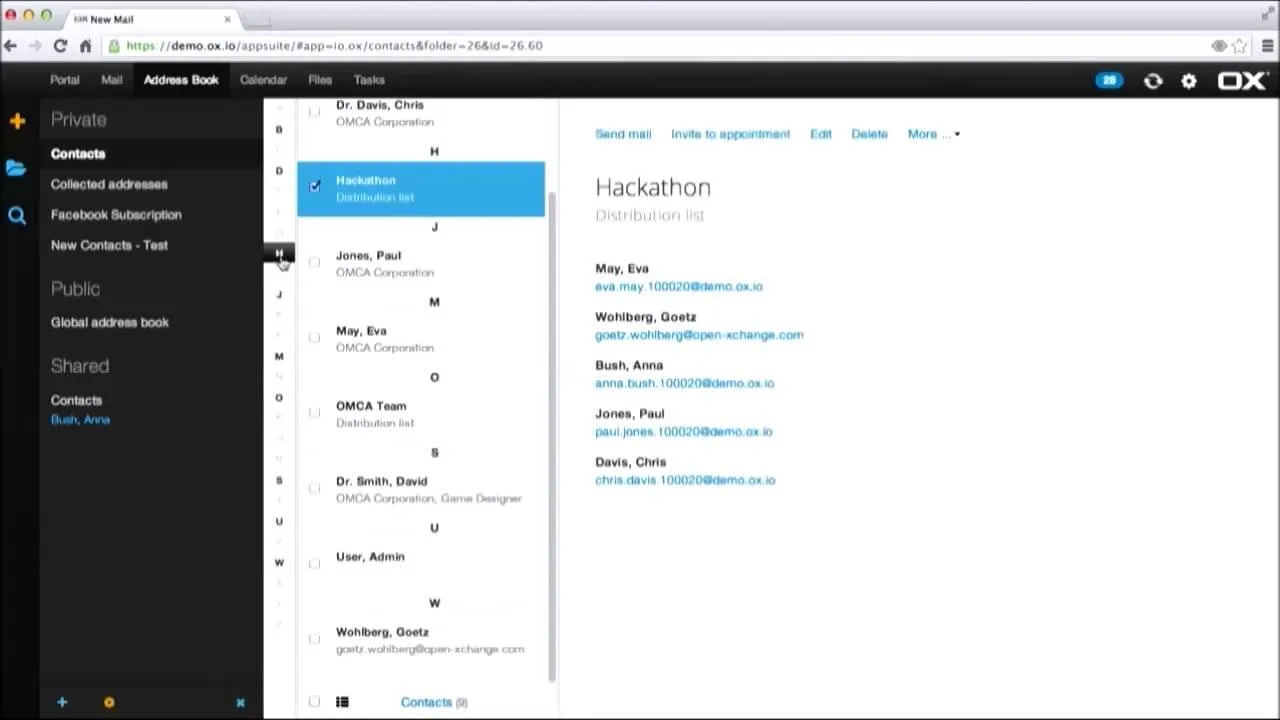1280x720 pixels.
Task: Click chris.davis.100020@demo.ox.io email link
Action: click(x=685, y=480)
